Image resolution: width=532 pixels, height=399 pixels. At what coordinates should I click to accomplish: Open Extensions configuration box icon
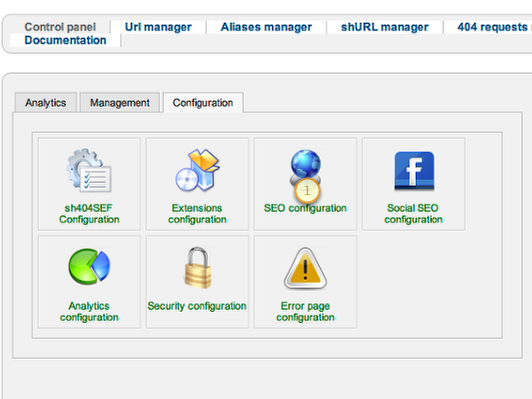pyautogui.click(x=197, y=170)
